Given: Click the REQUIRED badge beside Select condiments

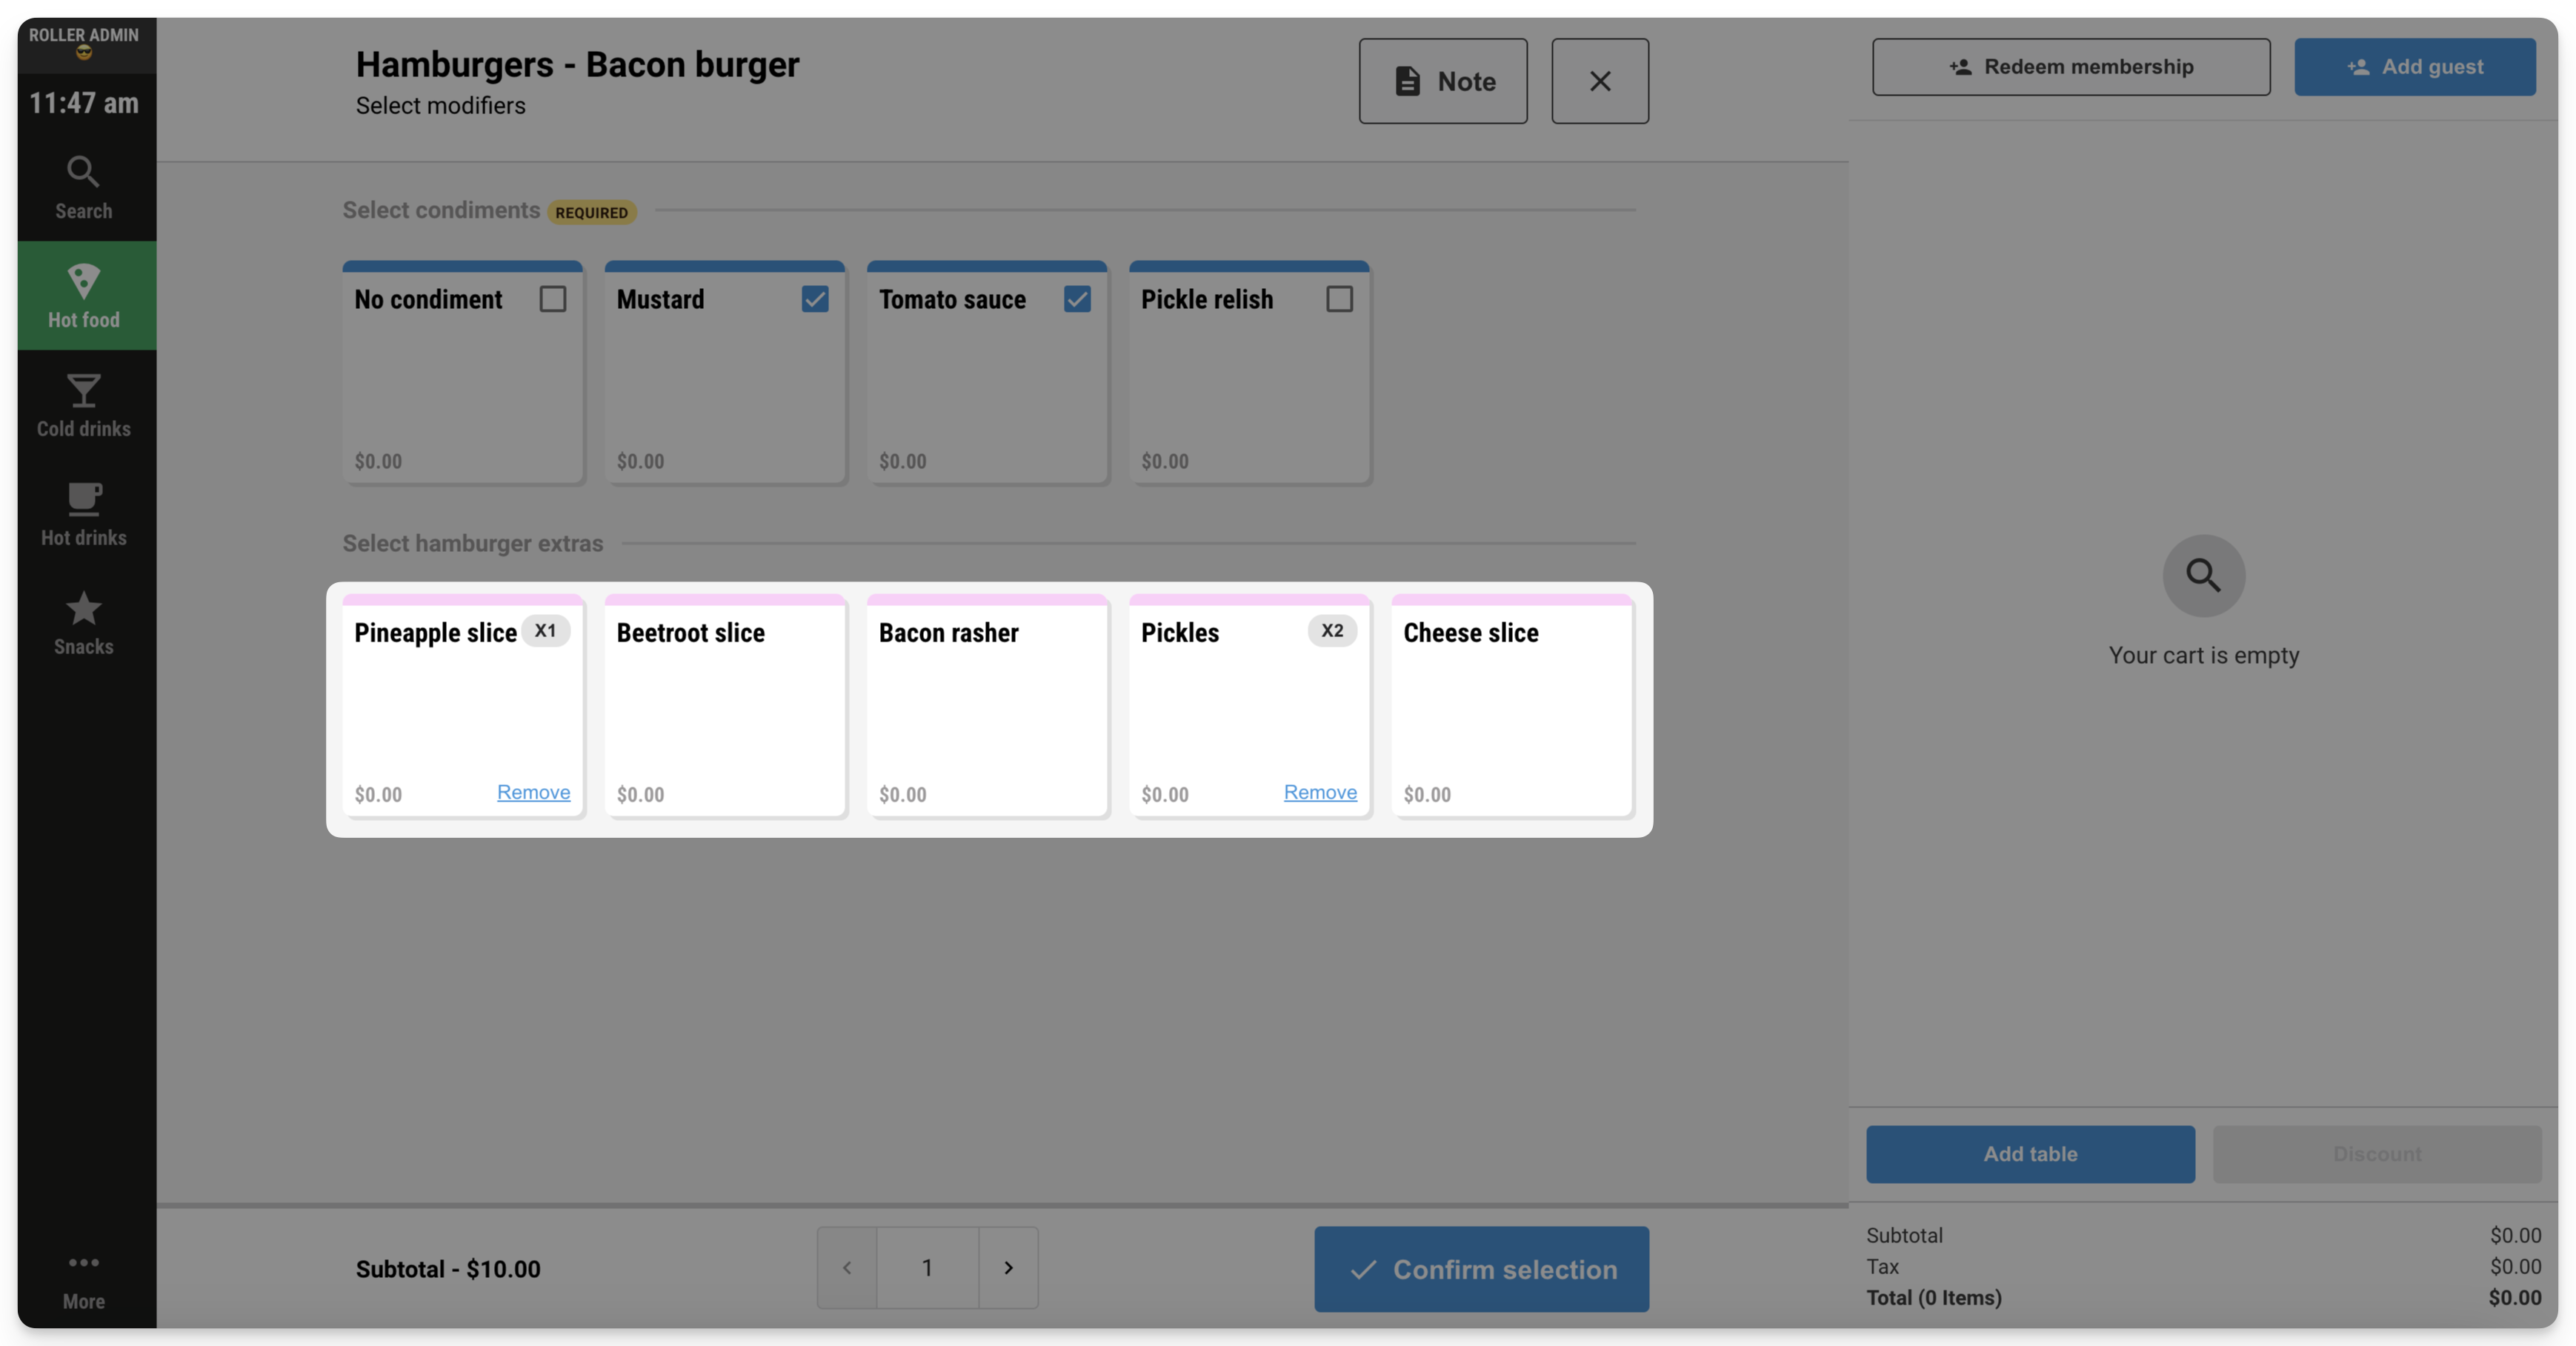Looking at the screenshot, I should 591,212.
